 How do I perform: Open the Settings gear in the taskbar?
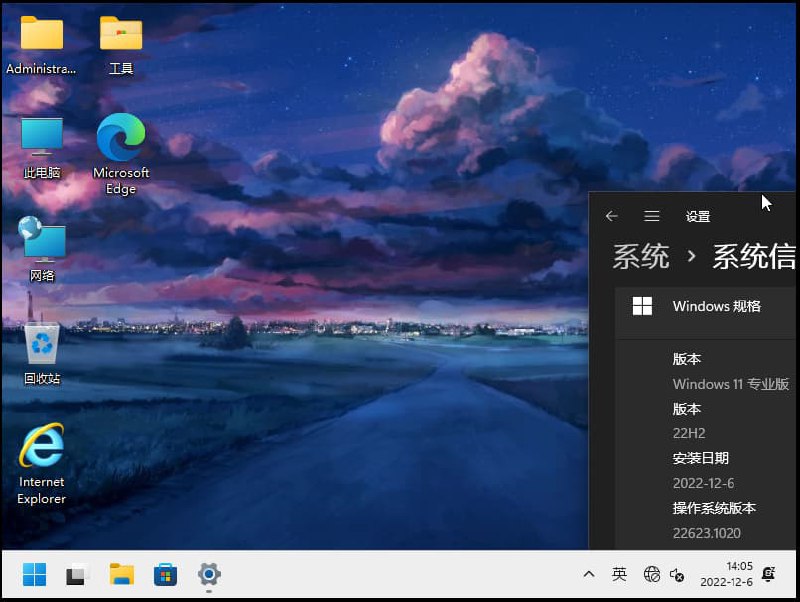point(208,575)
